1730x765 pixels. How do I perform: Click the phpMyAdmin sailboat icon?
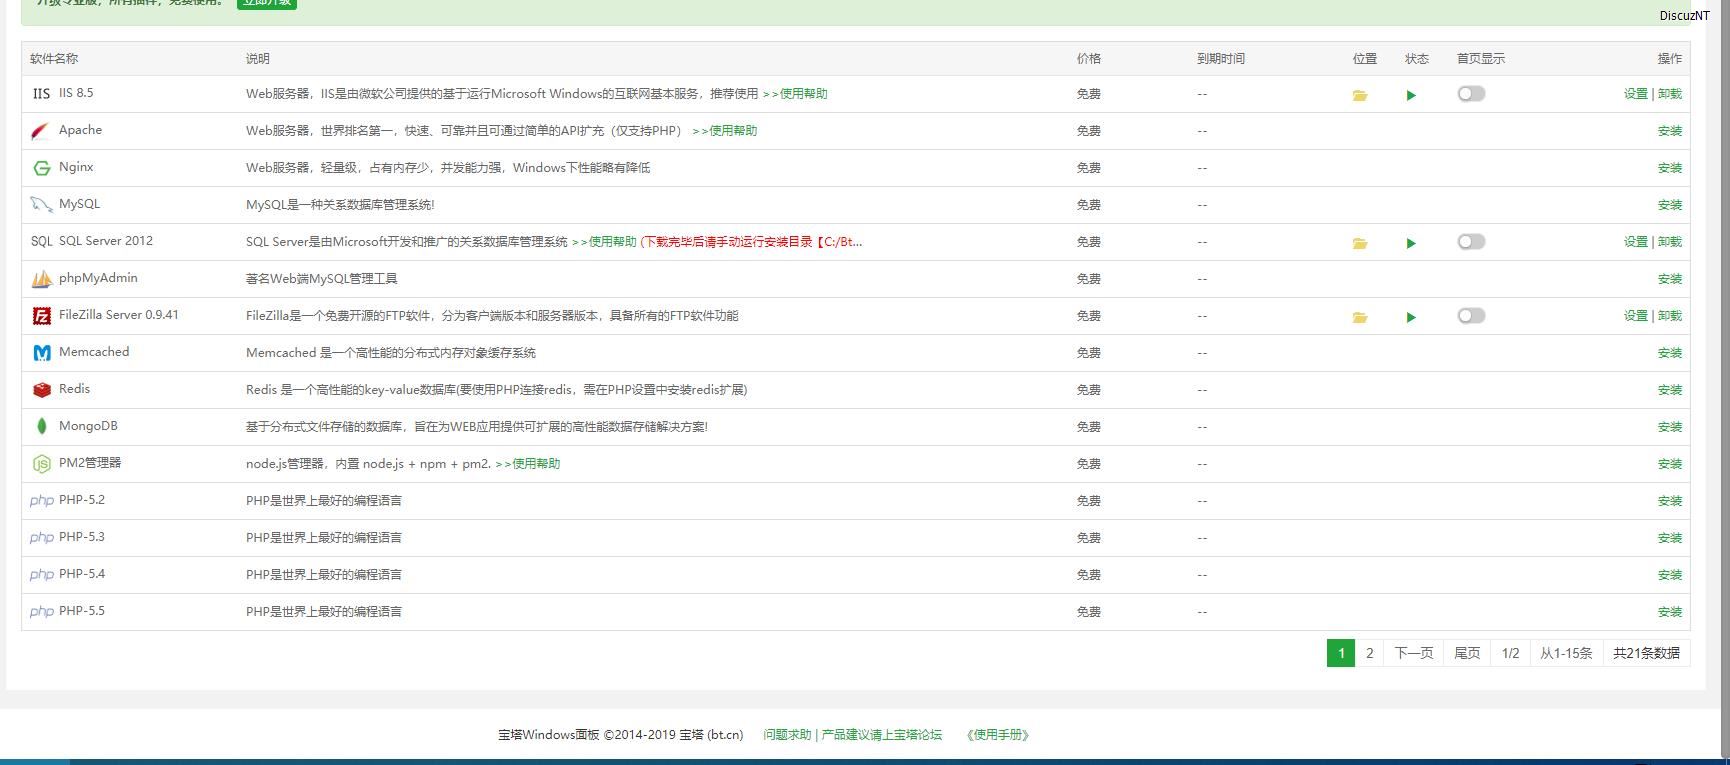click(x=41, y=279)
